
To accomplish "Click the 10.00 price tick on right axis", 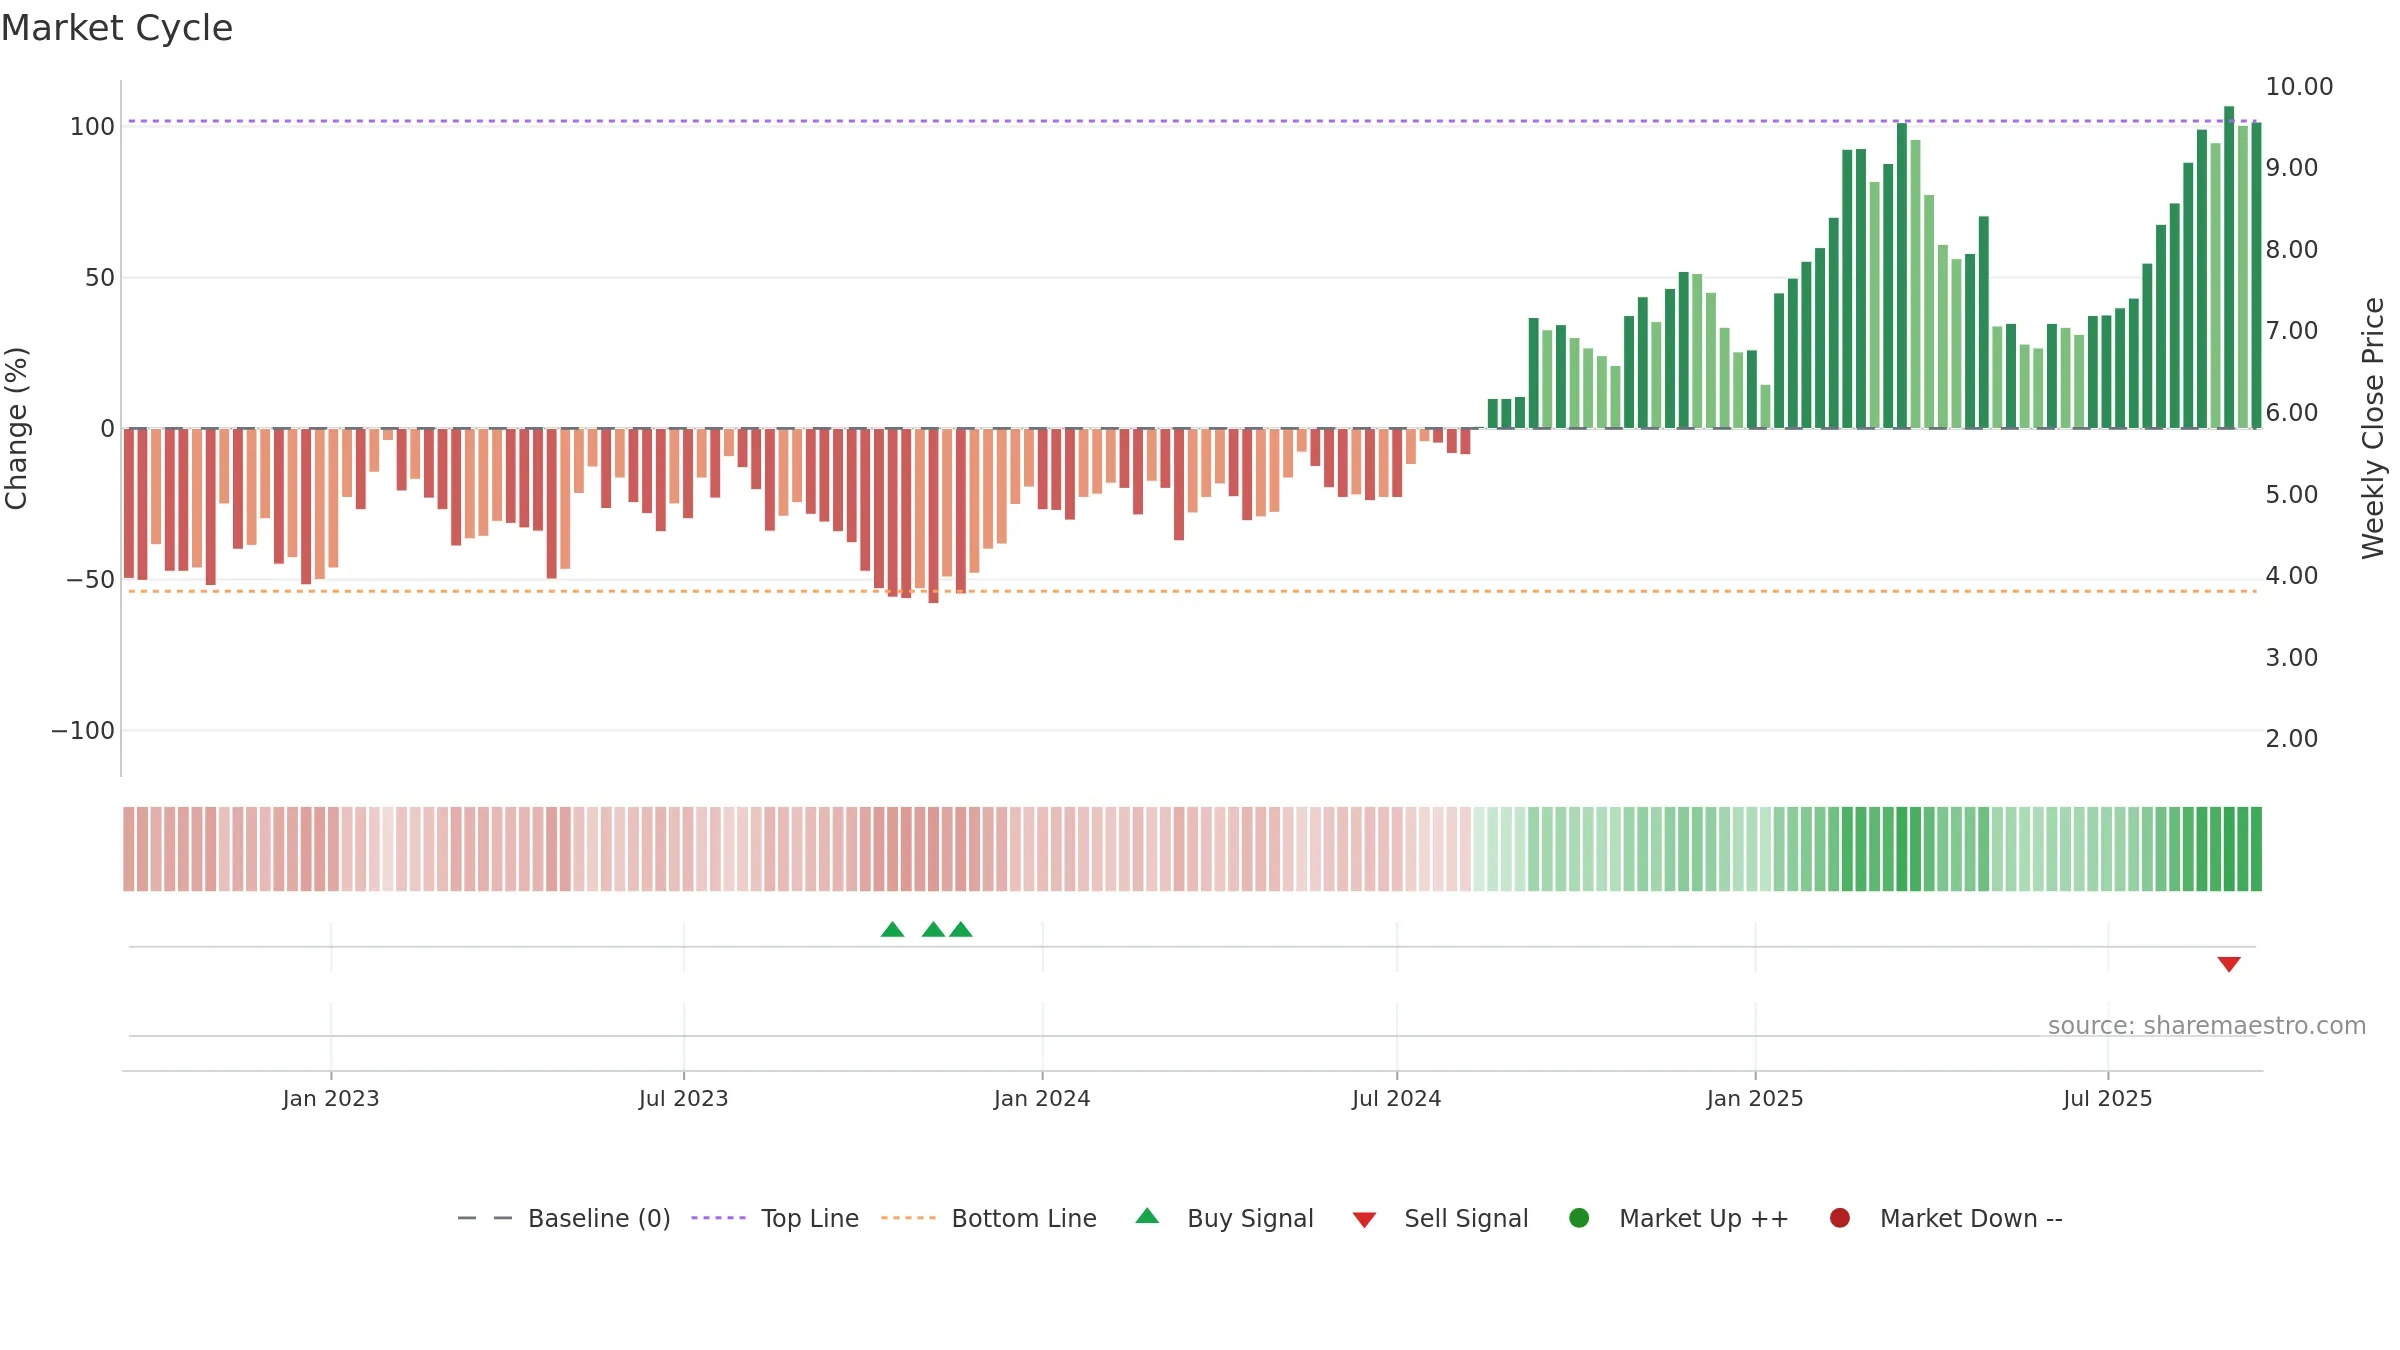I will [2299, 87].
